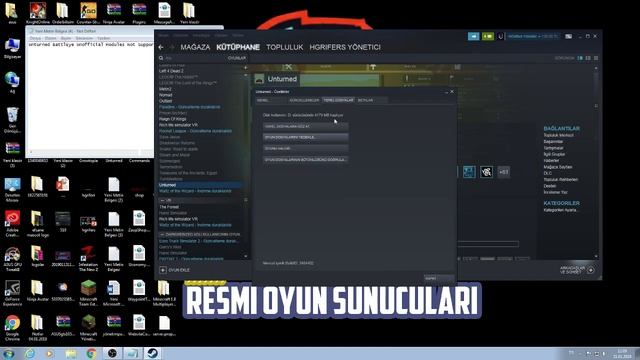Click the Steam profile avatar icon

click(500, 36)
